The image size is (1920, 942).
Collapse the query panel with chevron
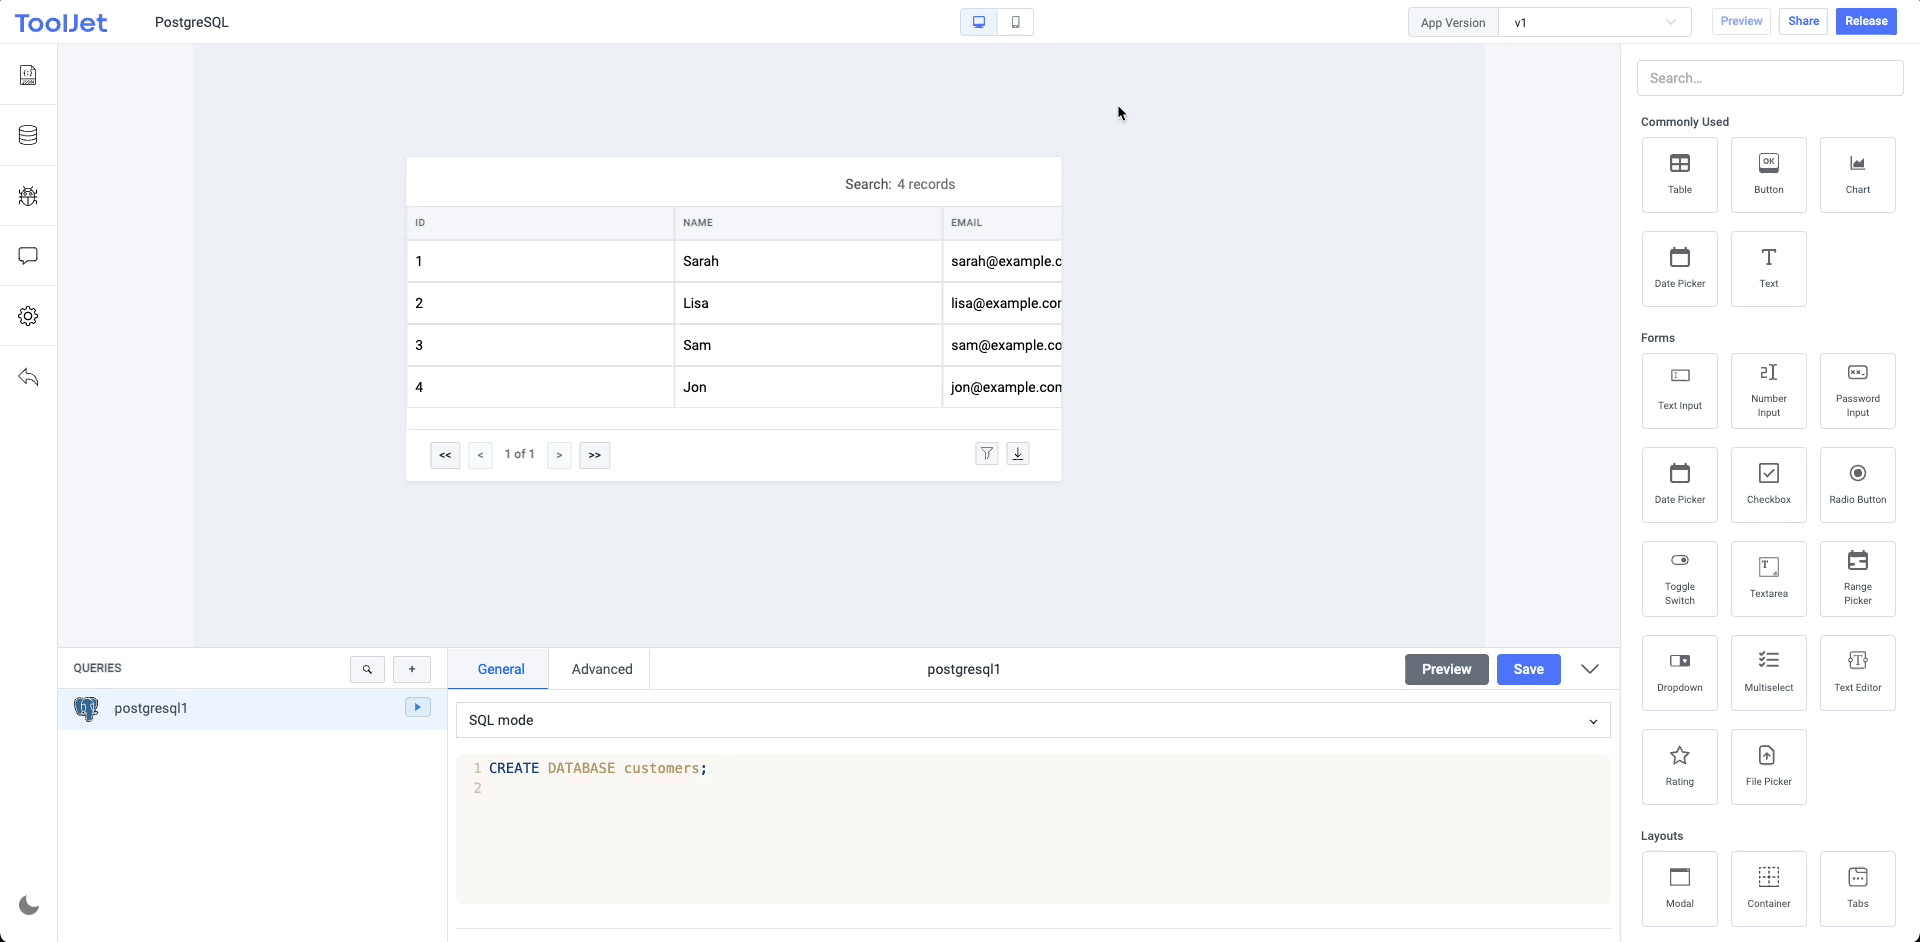pyautogui.click(x=1590, y=669)
